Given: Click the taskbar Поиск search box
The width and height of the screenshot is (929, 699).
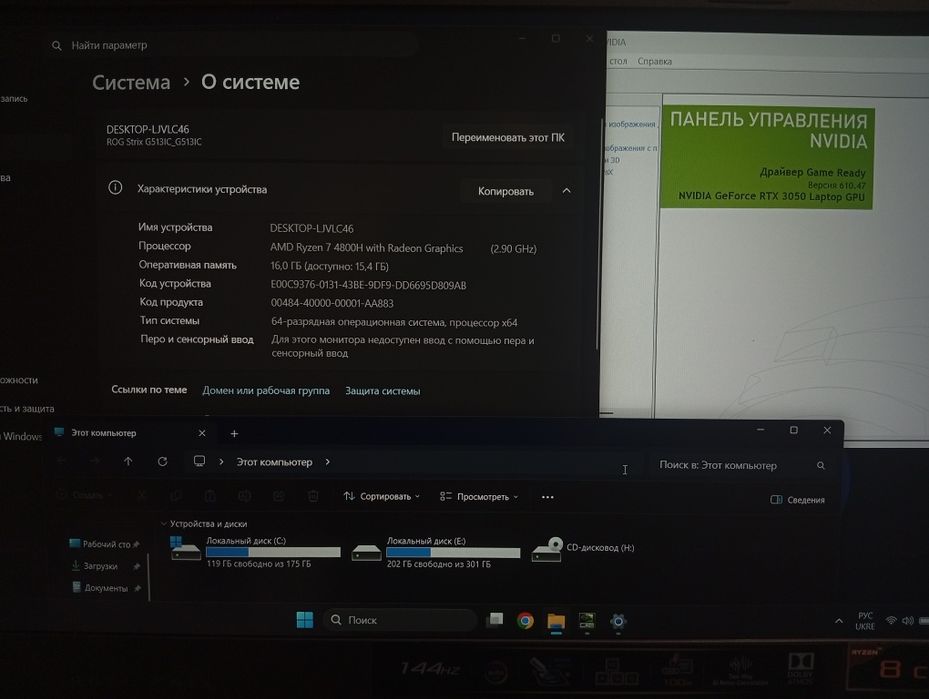Looking at the screenshot, I should [x=401, y=620].
